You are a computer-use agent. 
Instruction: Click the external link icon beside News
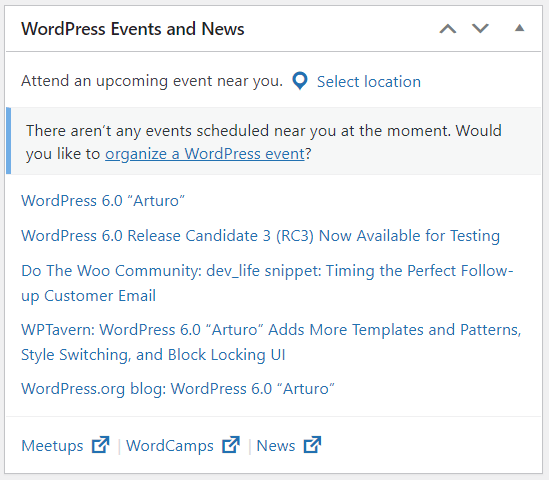pos(313,445)
